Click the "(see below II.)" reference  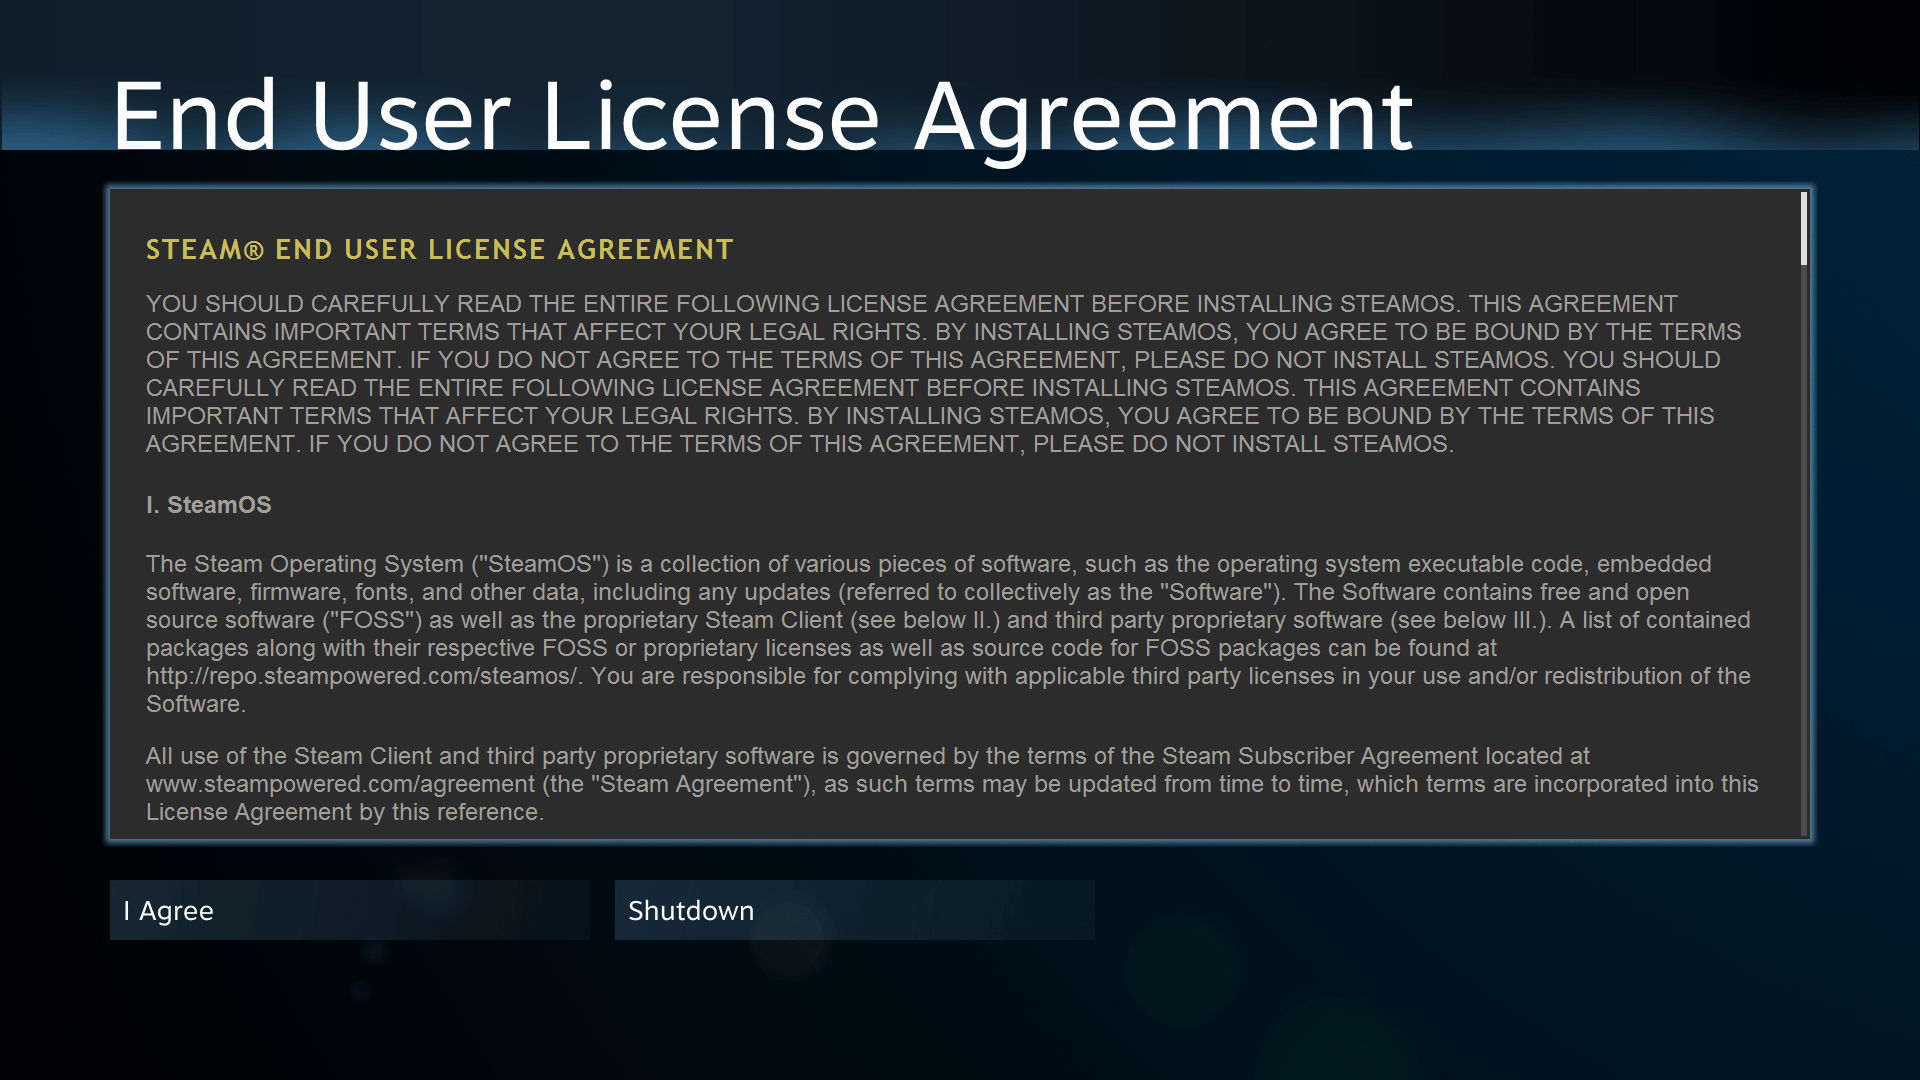pos(924,621)
